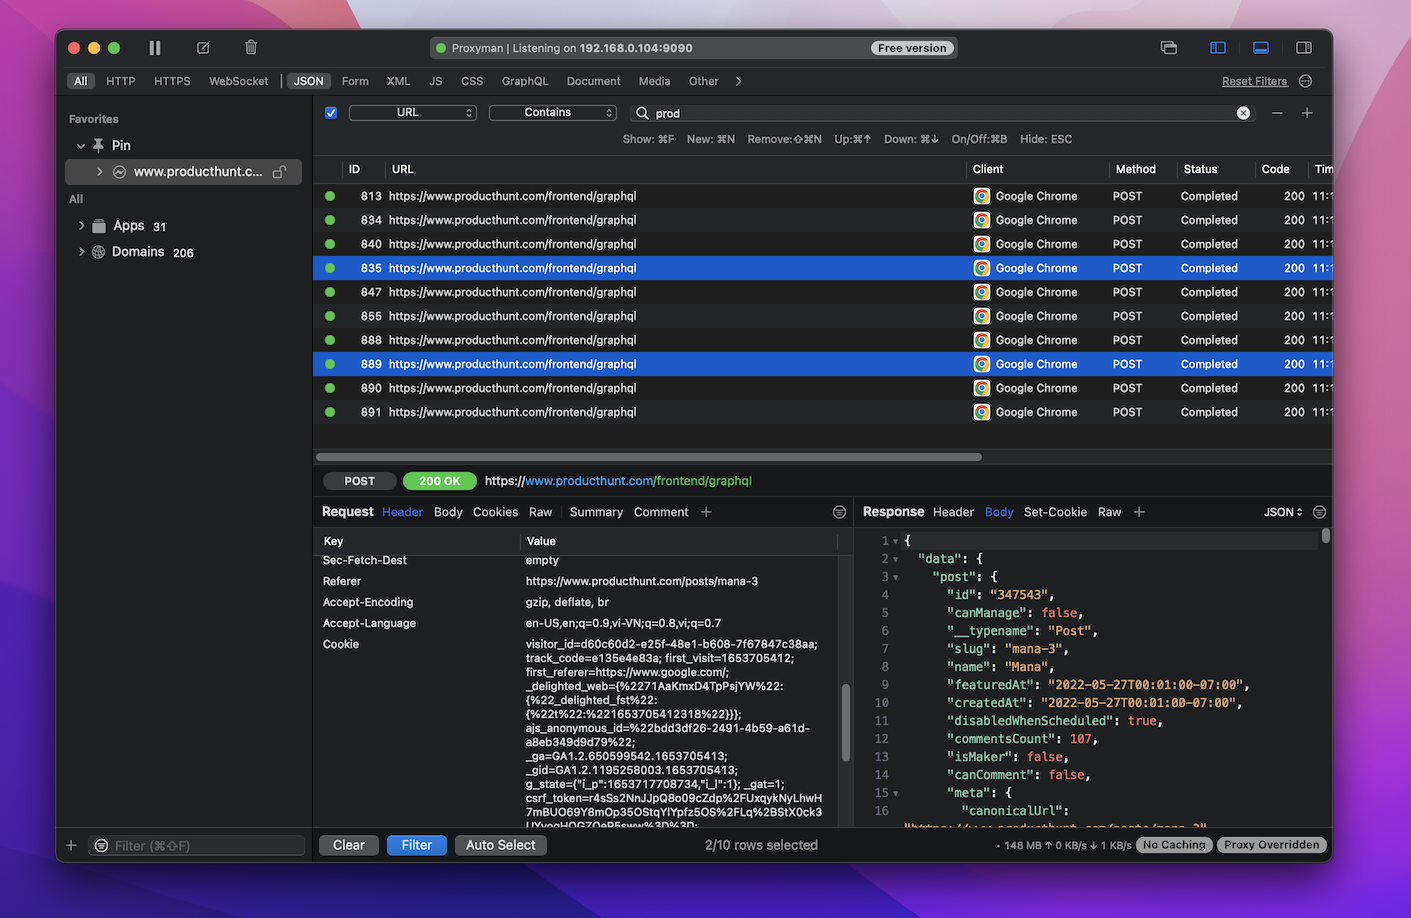The width and height of the screenshot is (1411, 918).
Task: Open the multi-window icon in title bar
Action: coord(1168,48)
